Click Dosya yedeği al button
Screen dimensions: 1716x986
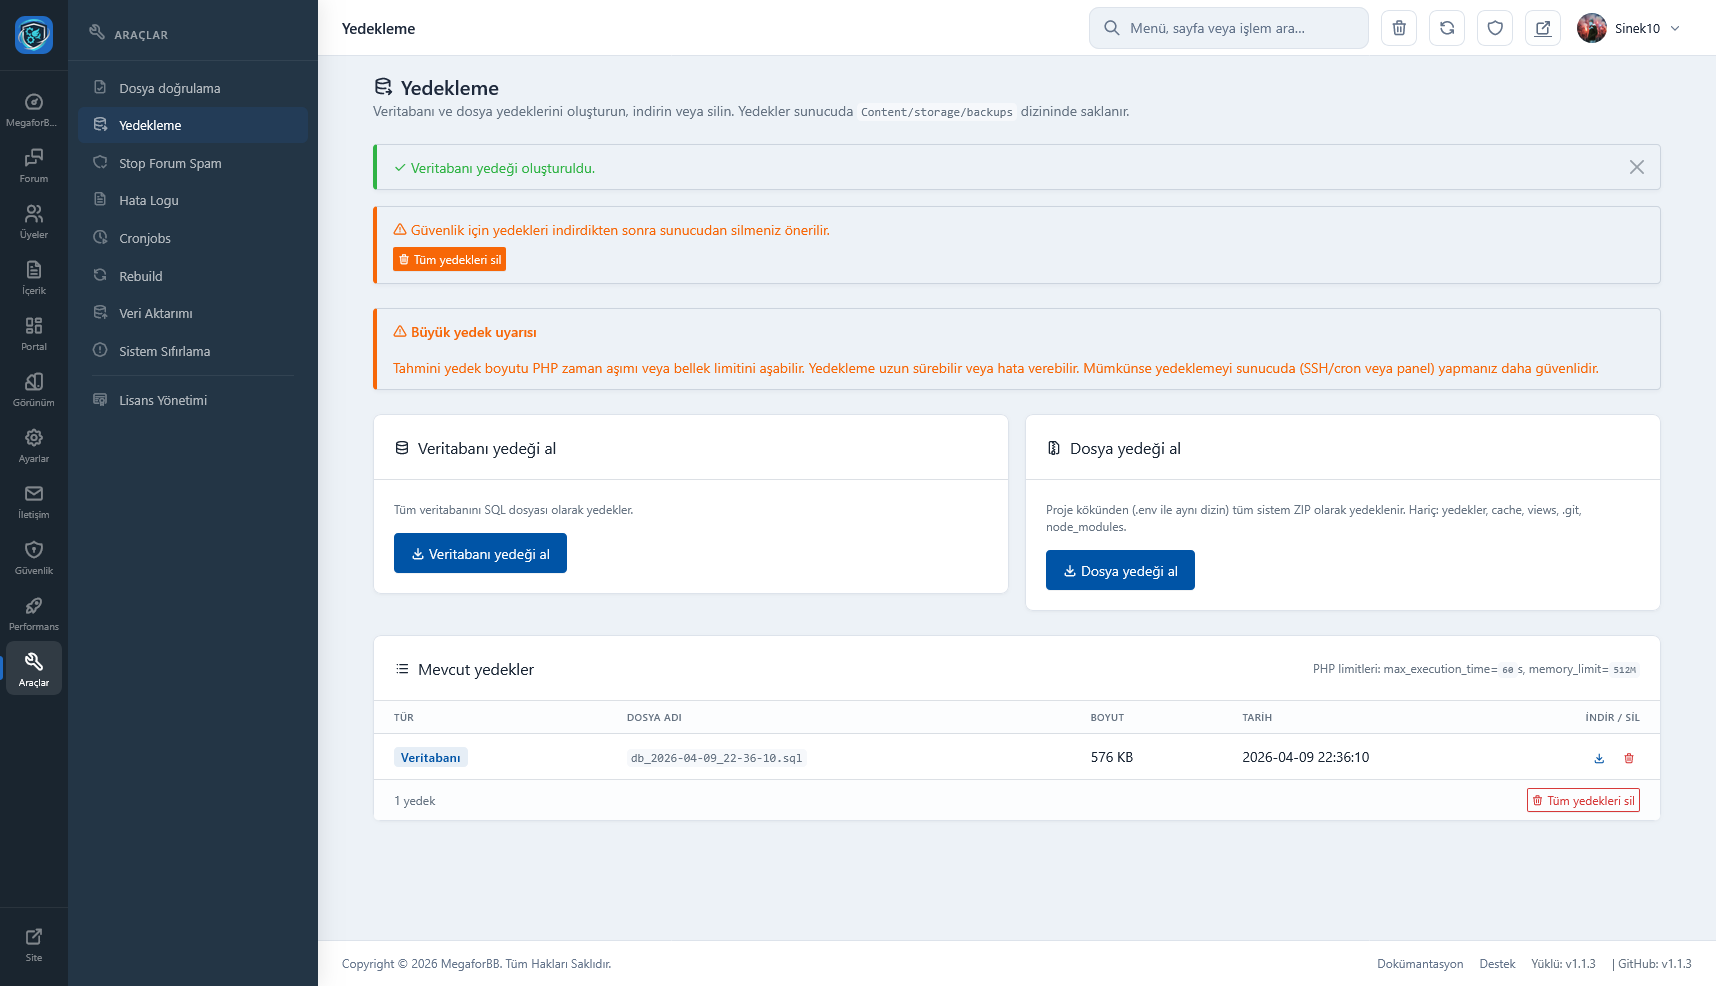pyautogui.click(x=1120, y=570)
